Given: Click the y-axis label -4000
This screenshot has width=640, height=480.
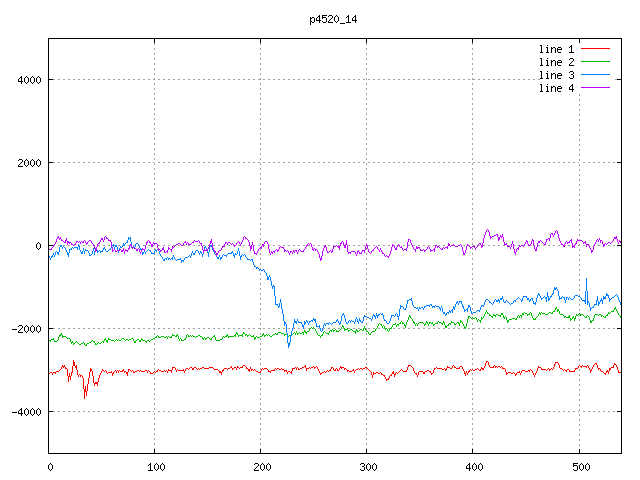Looking at the screenshot, I should pos(27,412).
